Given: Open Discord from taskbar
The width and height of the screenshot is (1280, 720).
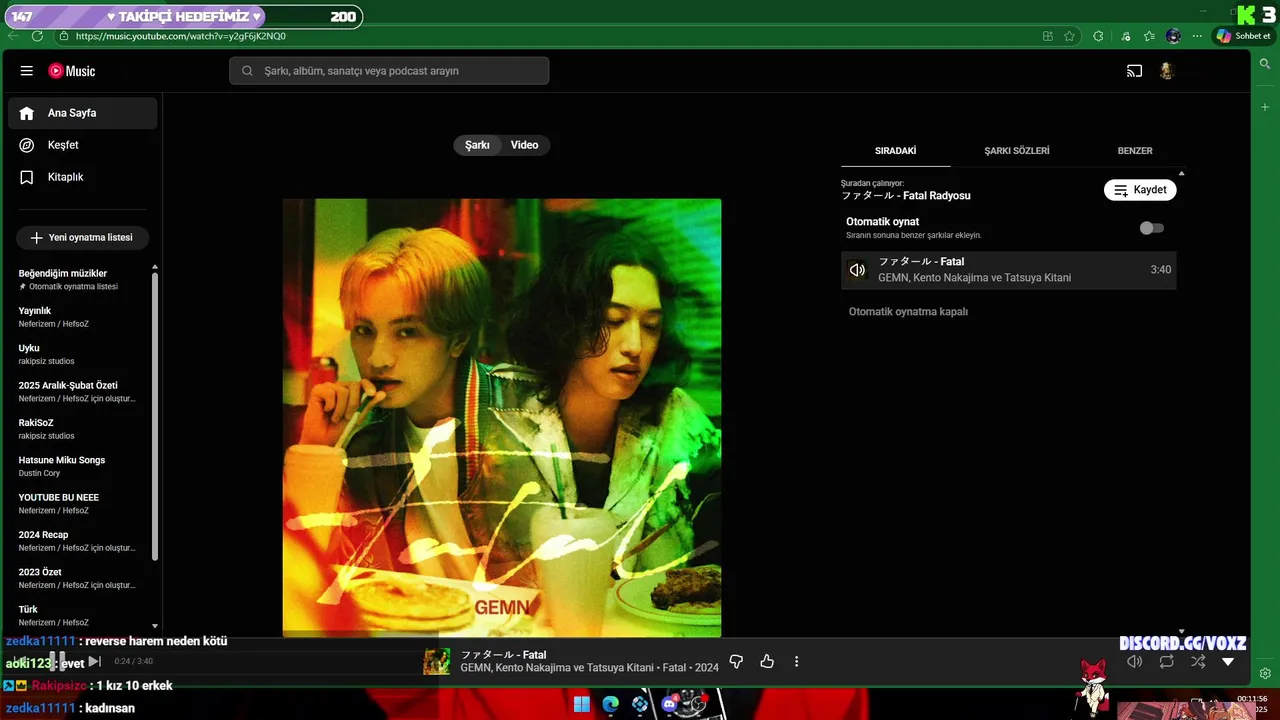Looking at the screenshot, I should (670, 704).
